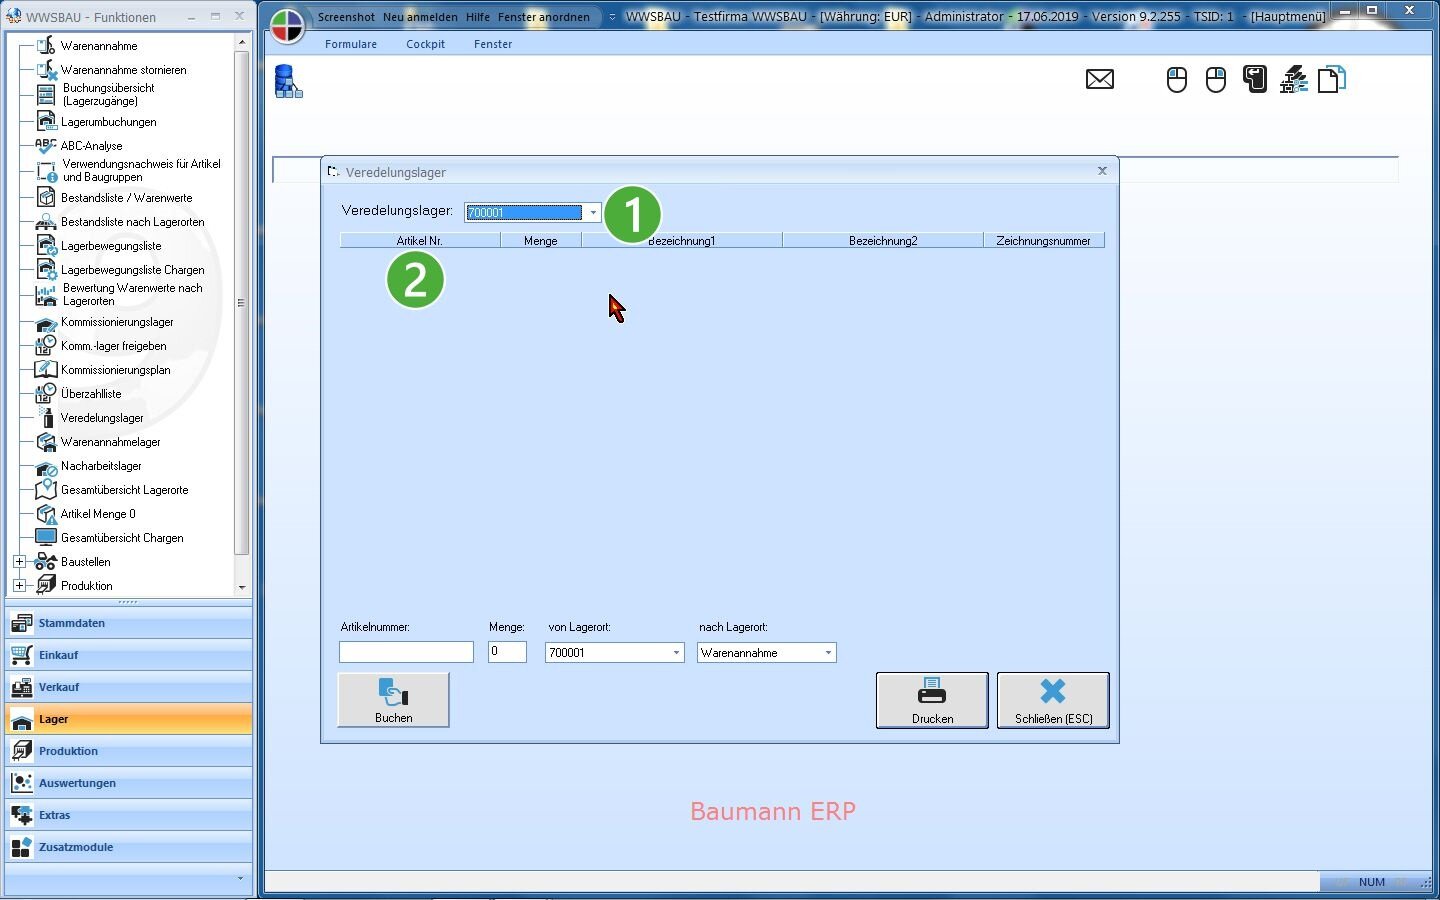Click the Gesamtübersicht Lagerorte icon
Image resolution: width=1440 pixels, height=900 pixels.
click(x=46, y=489)
